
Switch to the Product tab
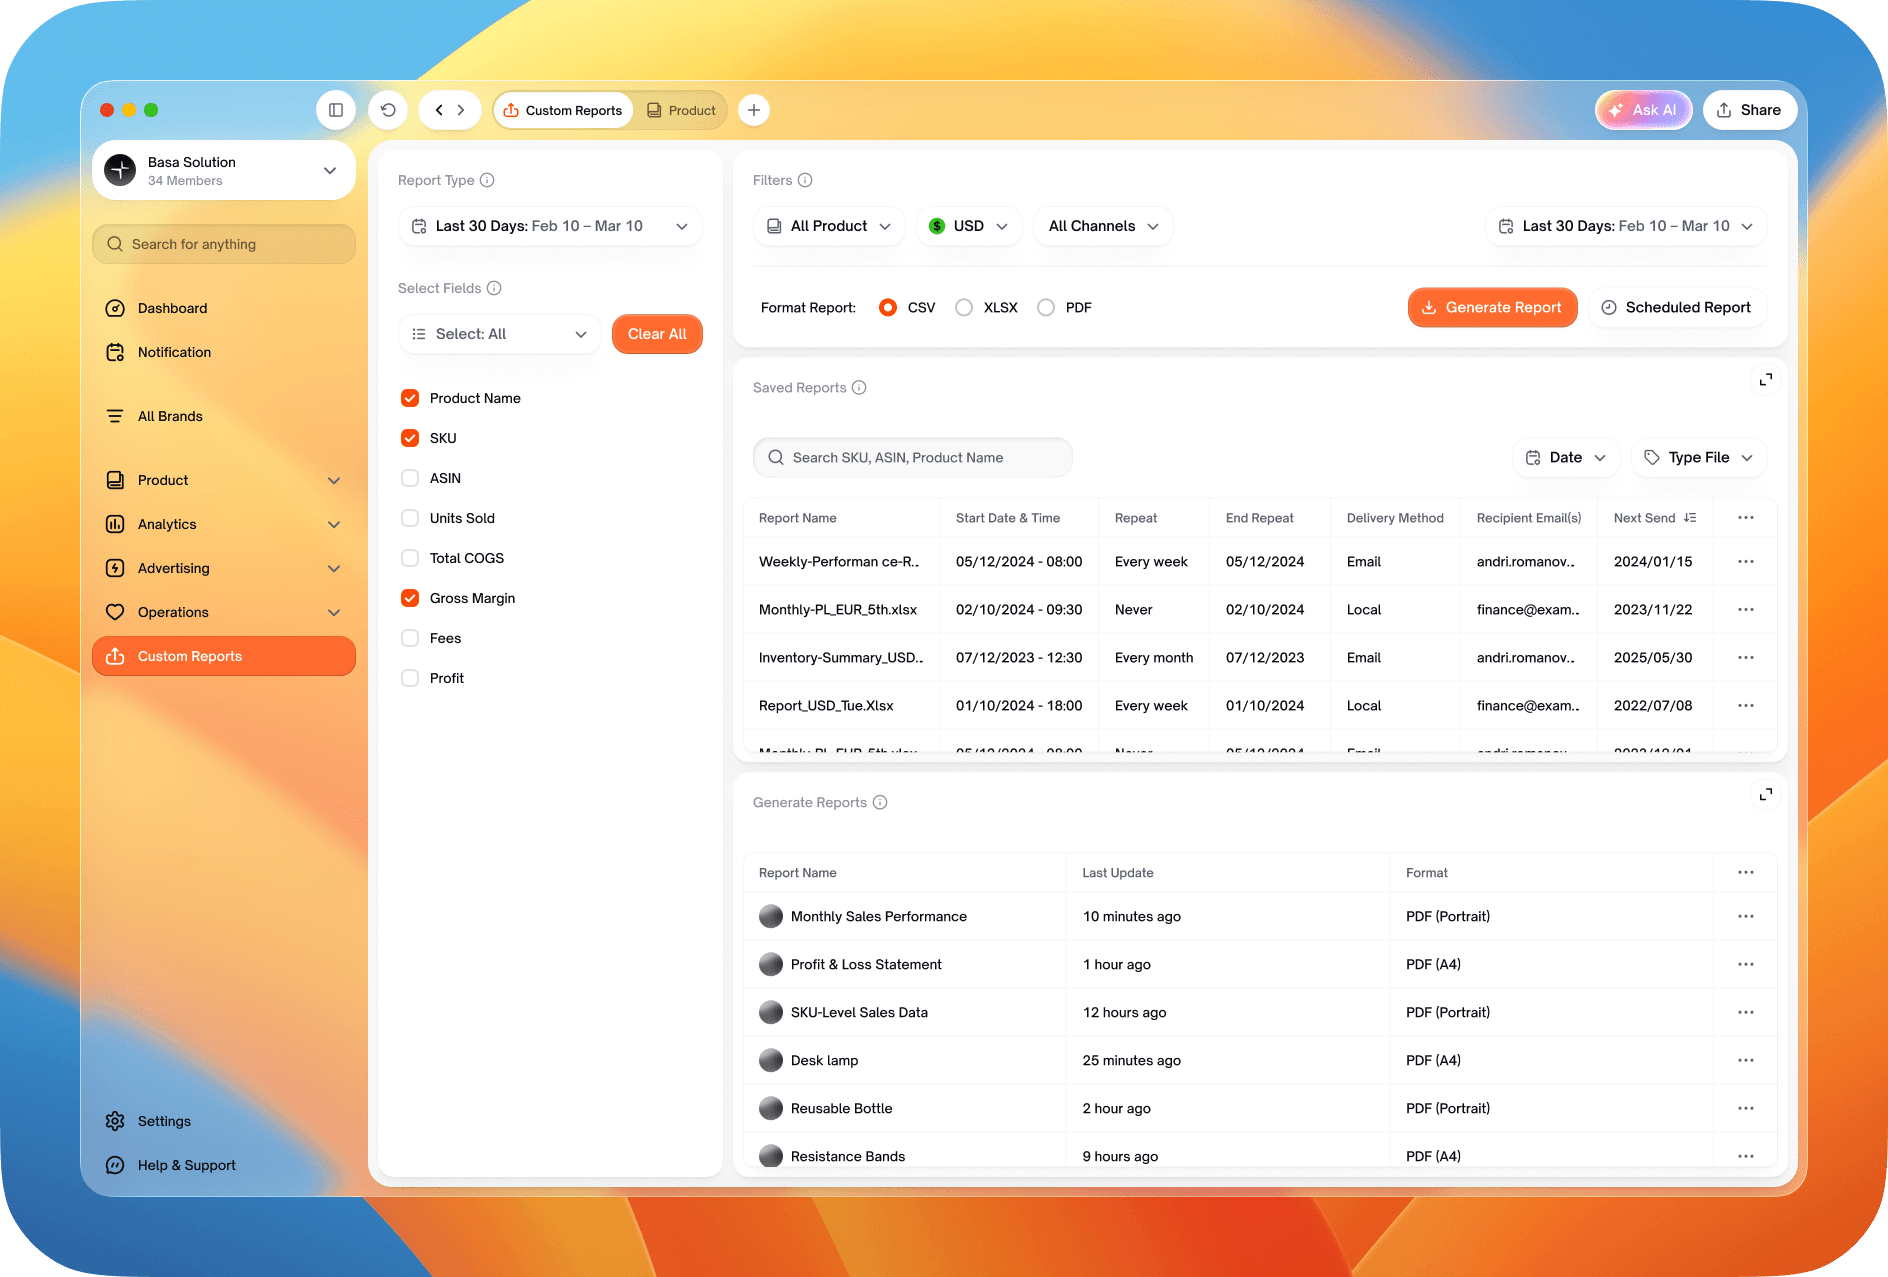coord(681,110)
